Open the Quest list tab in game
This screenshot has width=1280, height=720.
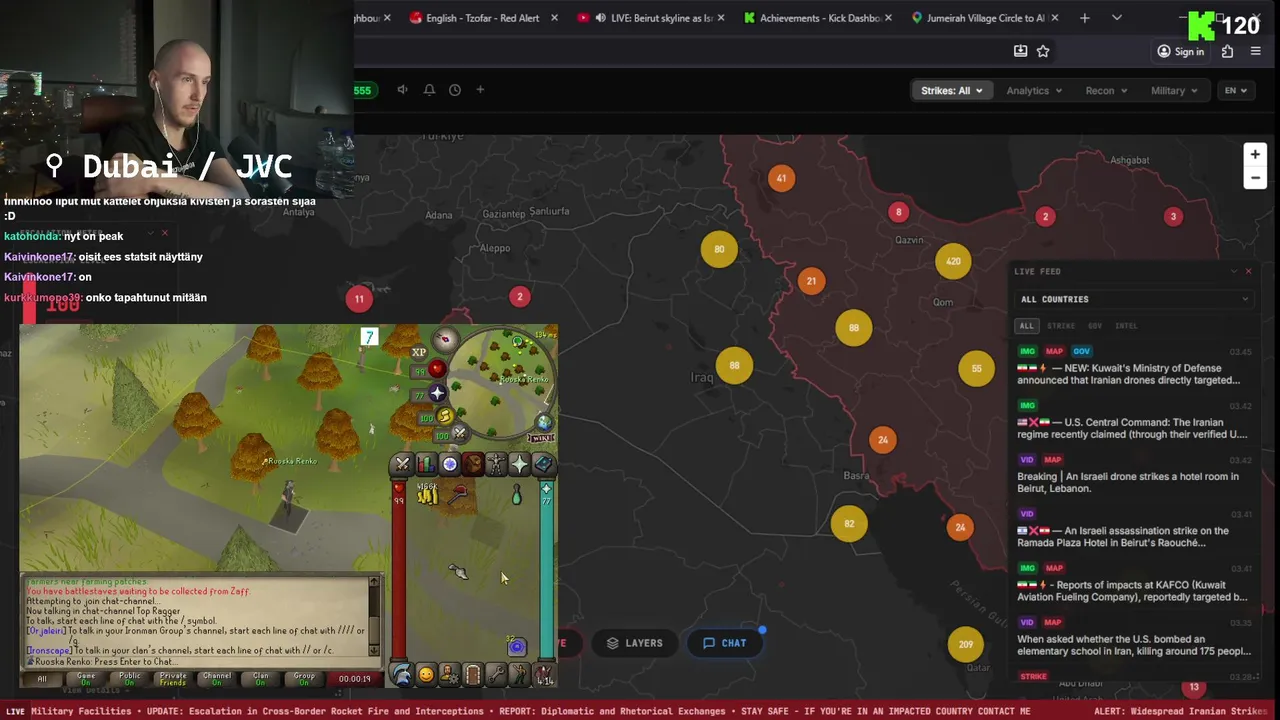[x=450, y=464]
